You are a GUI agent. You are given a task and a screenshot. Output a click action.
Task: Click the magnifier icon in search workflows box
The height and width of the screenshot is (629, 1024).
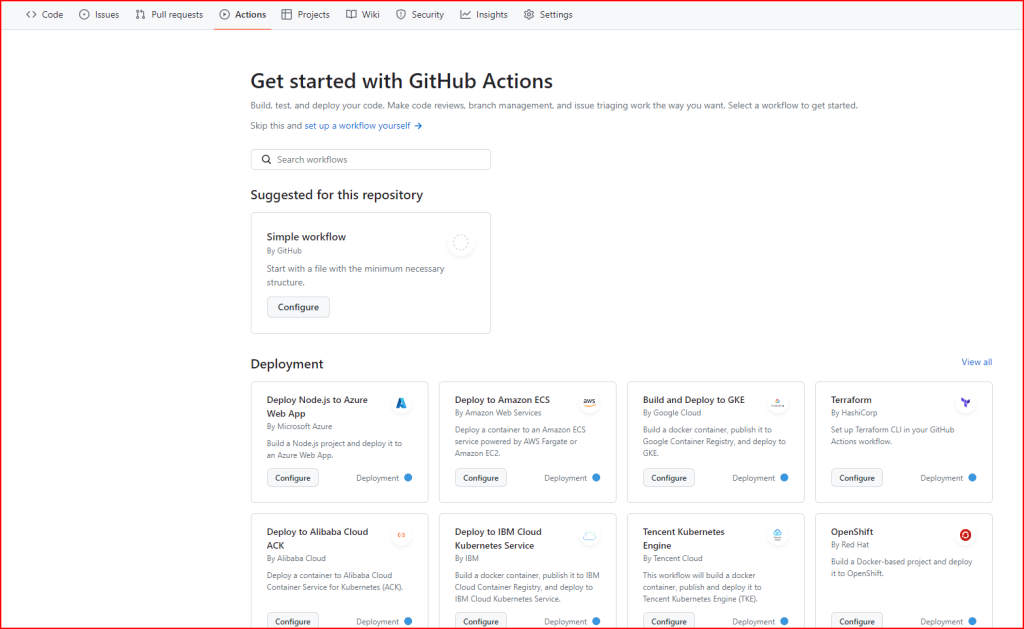tap(266, 159)
